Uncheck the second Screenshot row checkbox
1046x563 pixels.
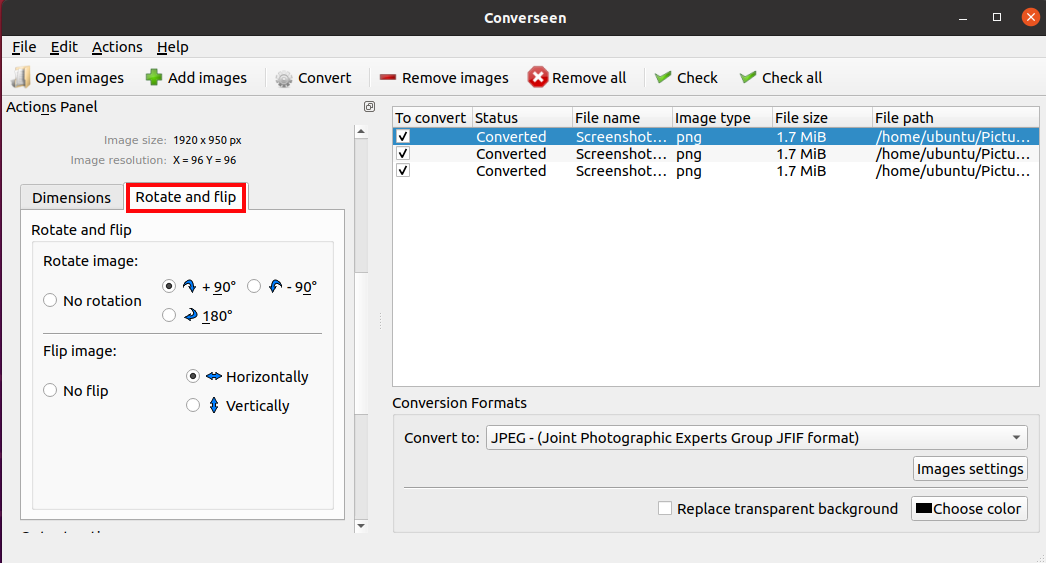403,153
